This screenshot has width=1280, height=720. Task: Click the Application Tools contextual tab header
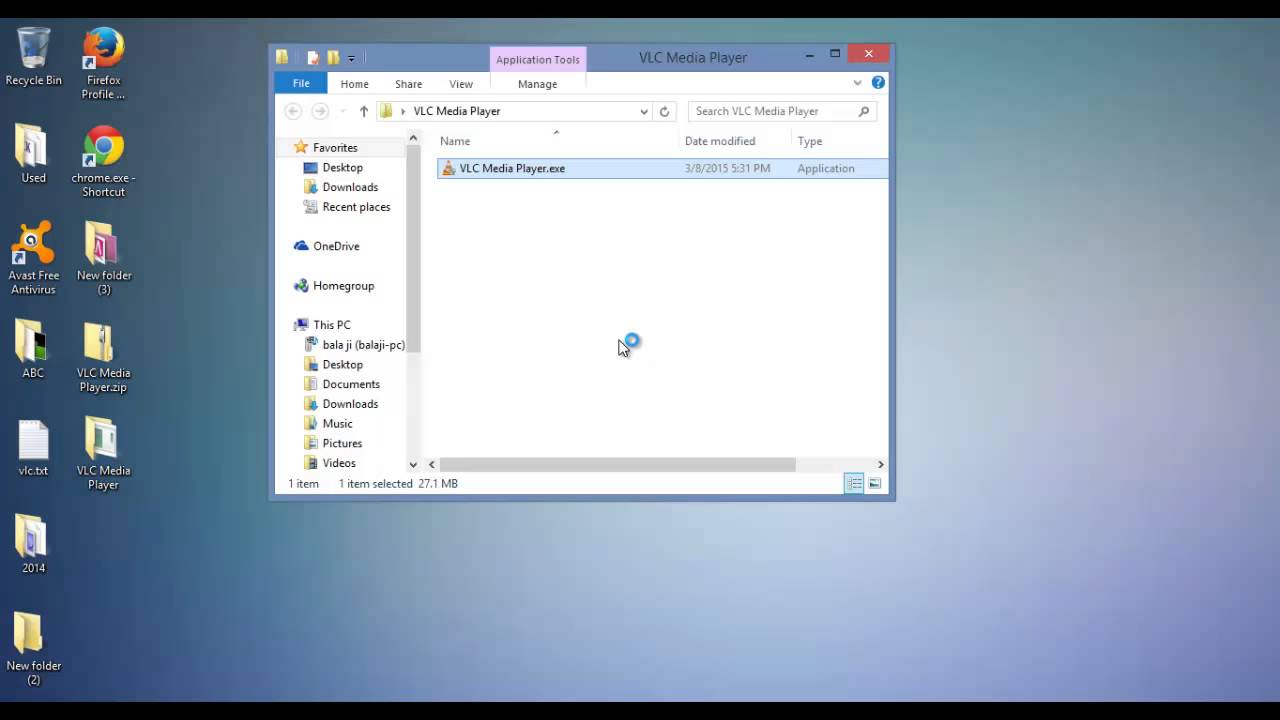pos(538,59)
